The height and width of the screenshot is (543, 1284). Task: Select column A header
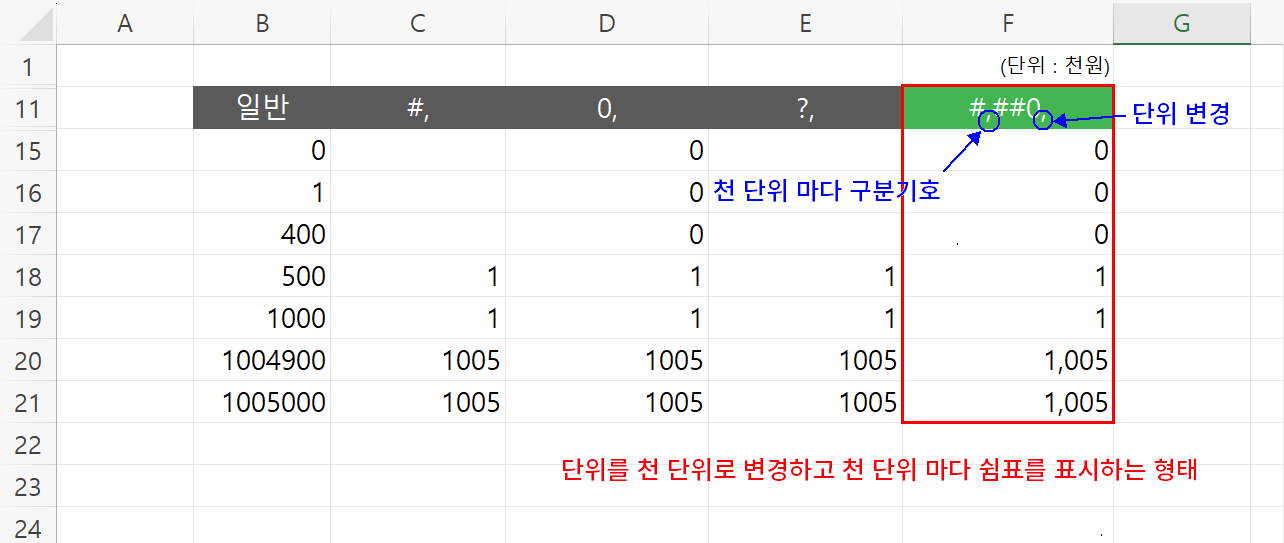(125, 23)
